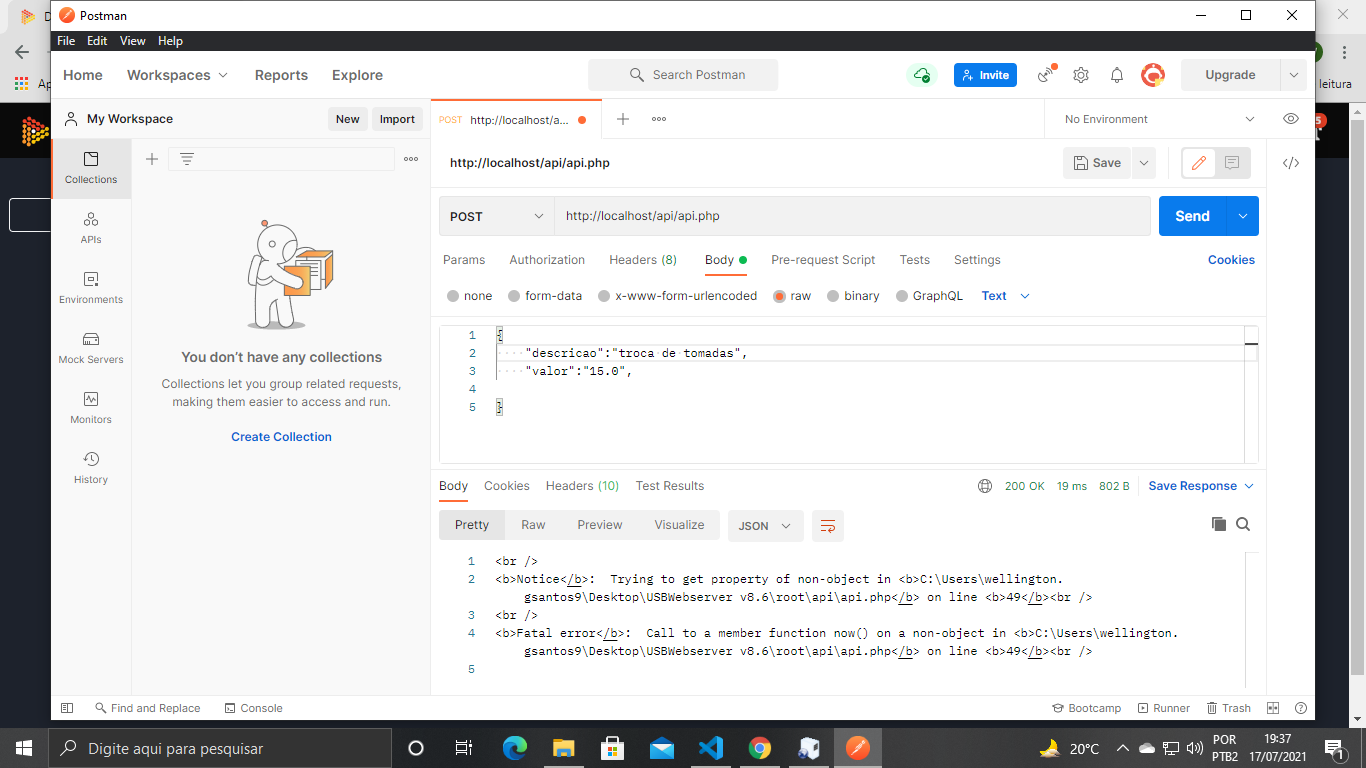The height and width of the screenshot is (768, 1366).
Task: Toggle response line wrap icon
Action: pos(828,525)
